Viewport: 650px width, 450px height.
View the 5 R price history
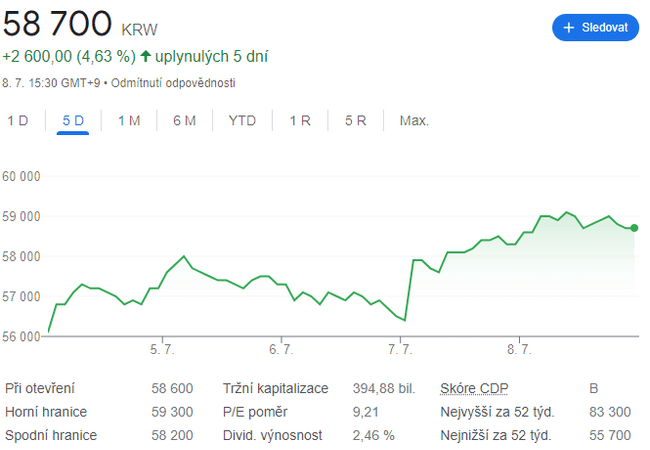[x=356, y=121]
